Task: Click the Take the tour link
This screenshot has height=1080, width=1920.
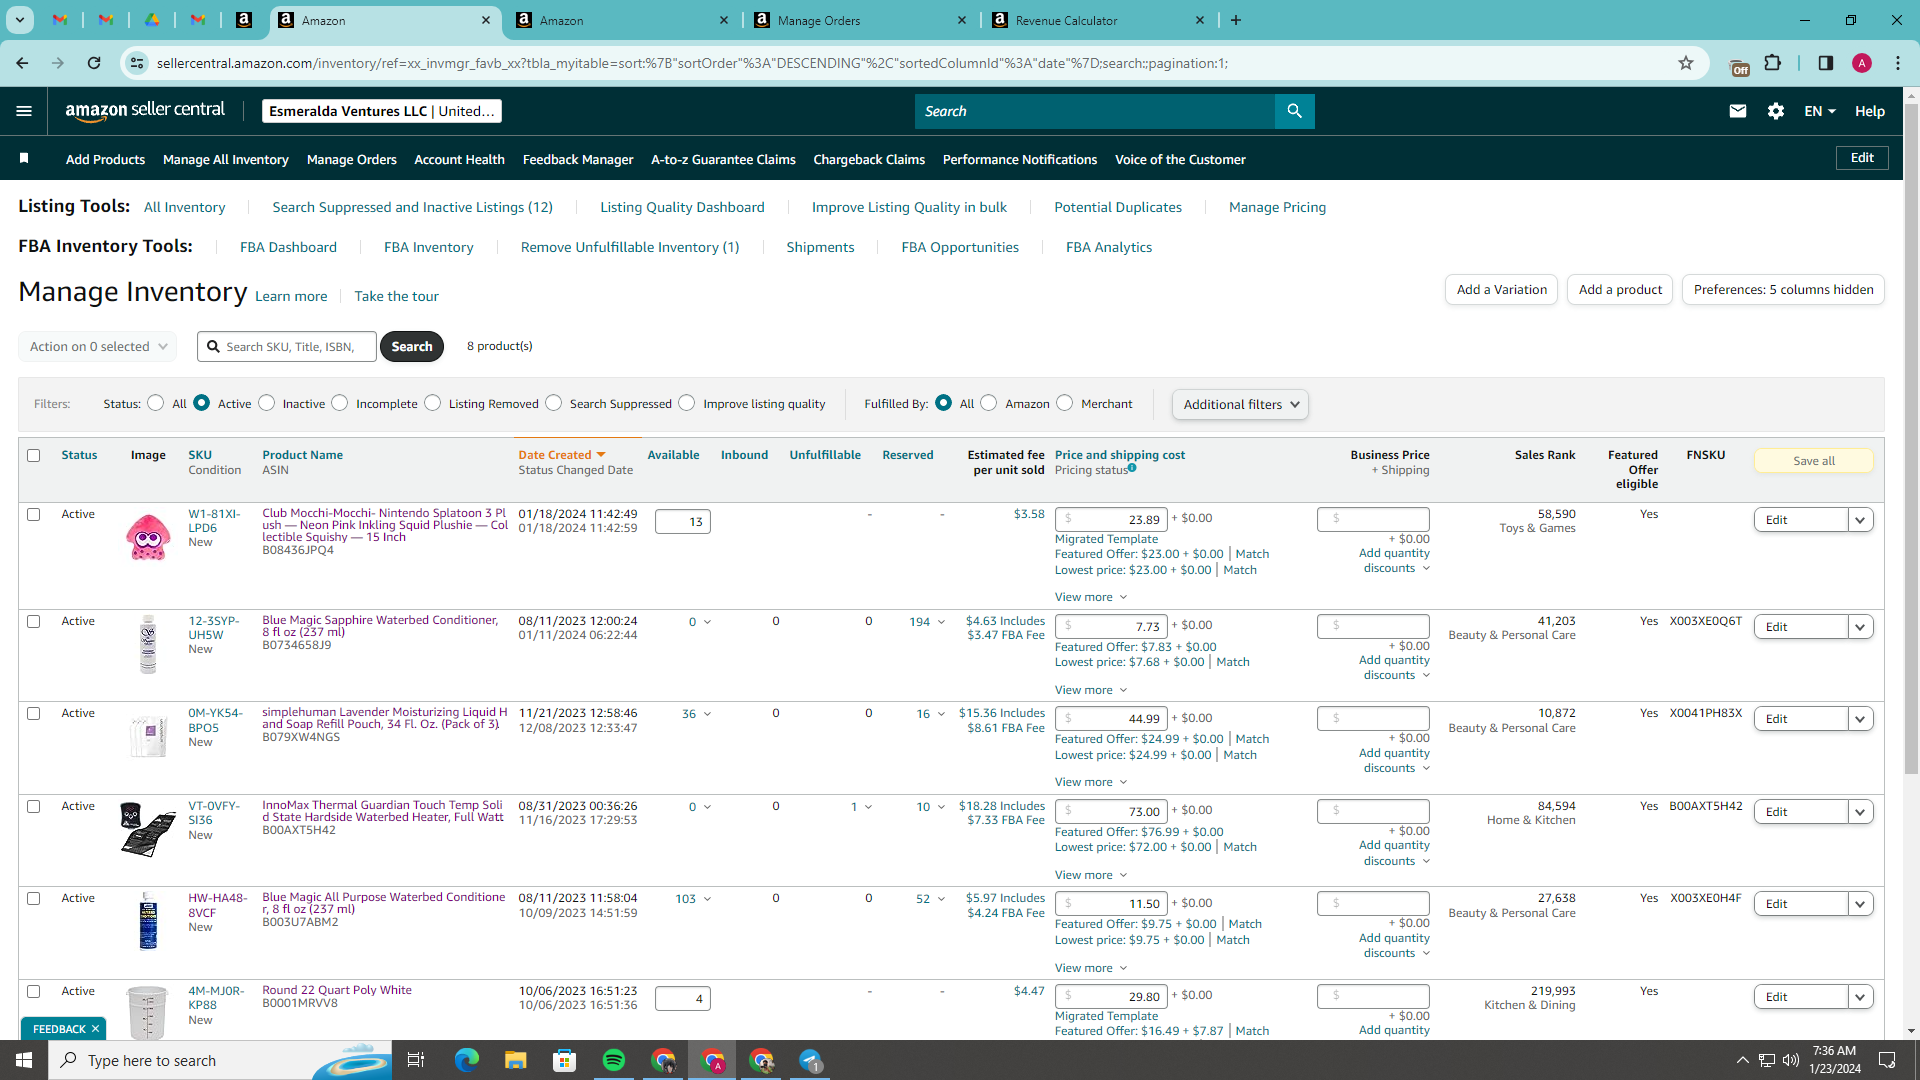Action: pyautogui.click(x=396, y=296)
